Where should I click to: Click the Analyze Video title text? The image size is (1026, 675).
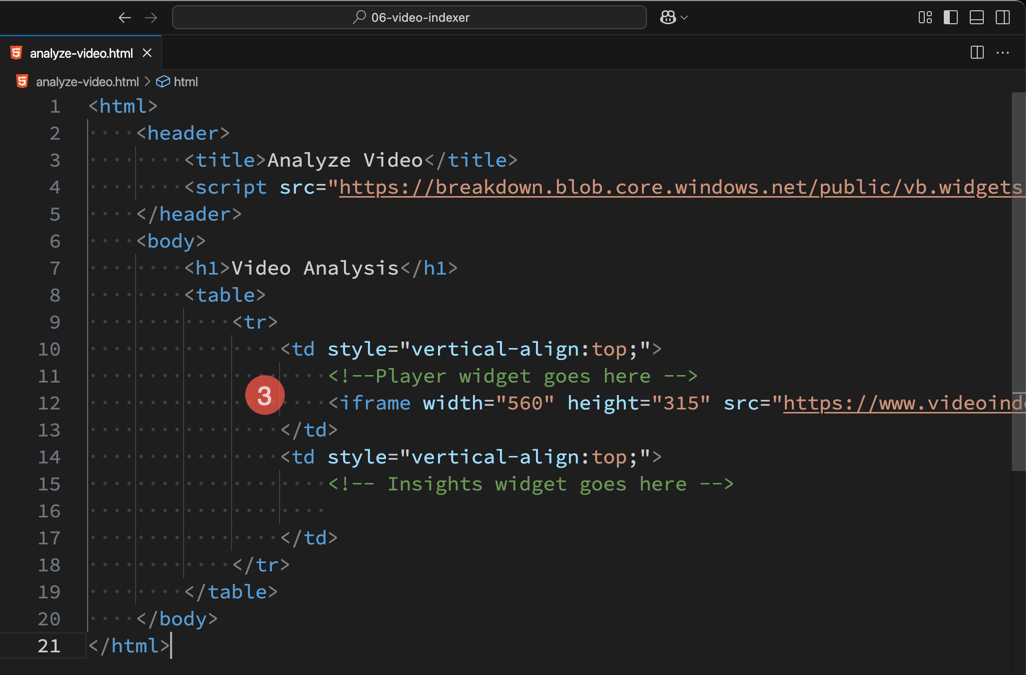tap(345, 160)
